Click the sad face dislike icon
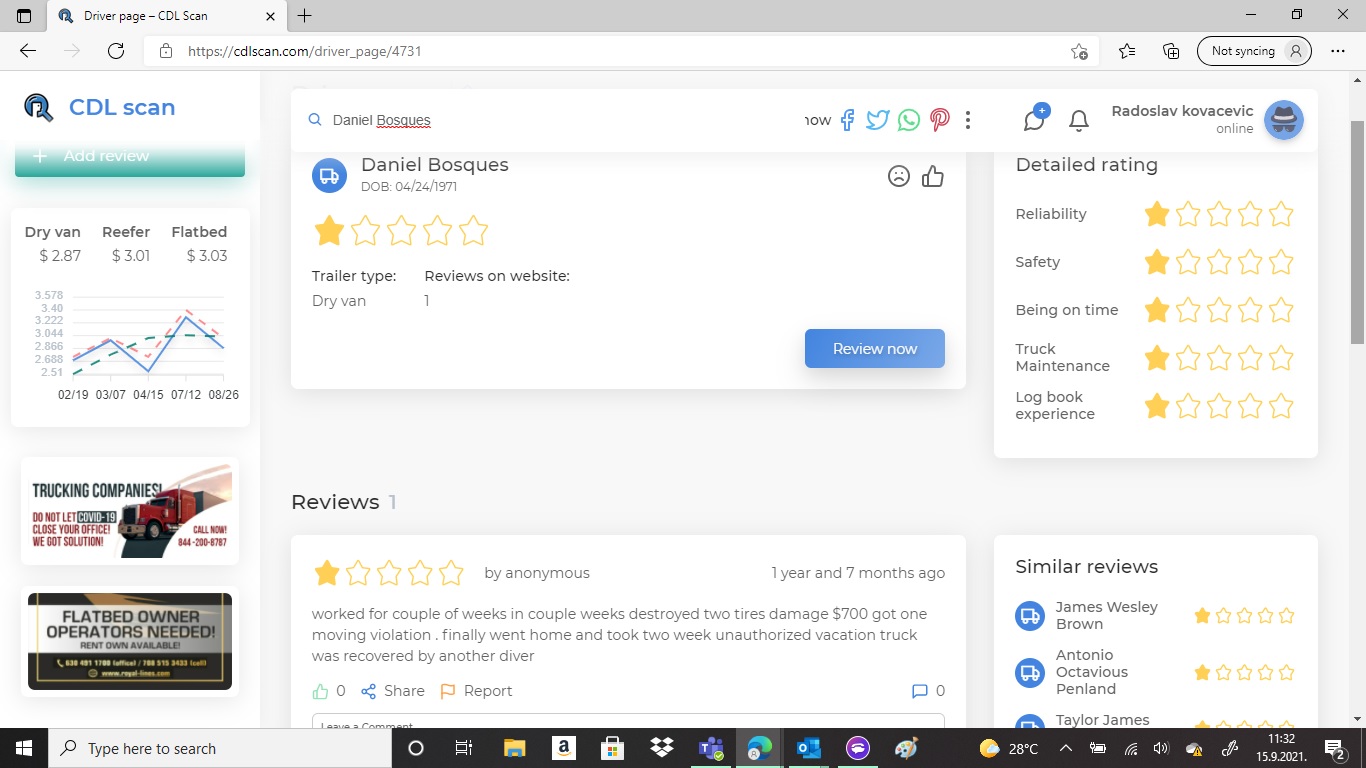This screenshot has height=768, width=1366. [899, 176]
